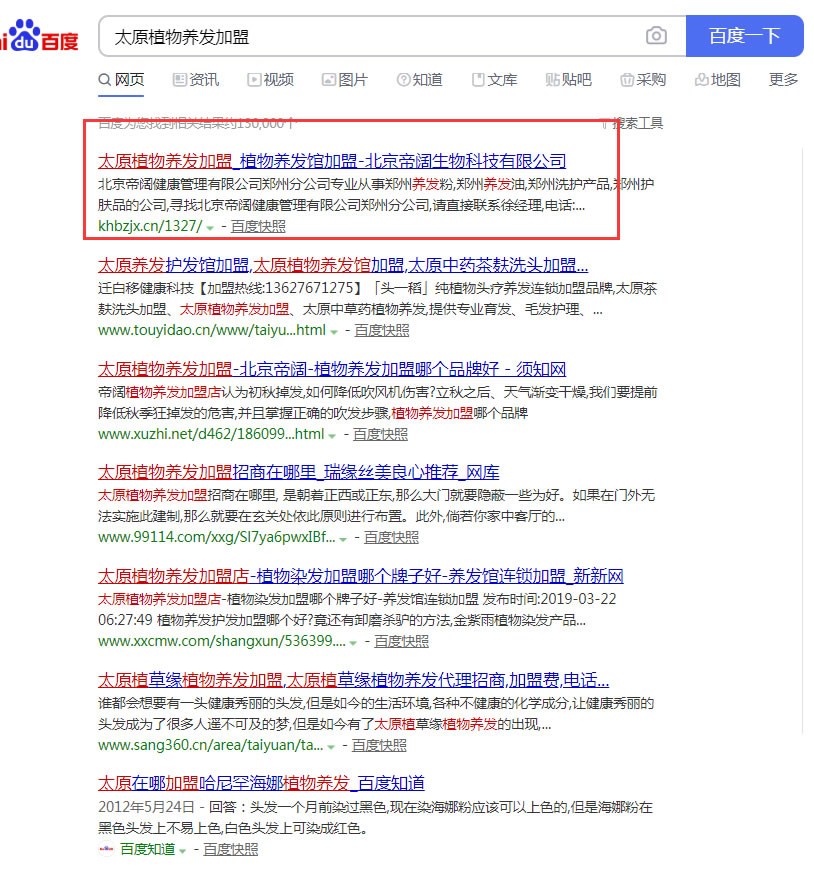The image size is (814, 873).
Task: Open the 更多 (more) menu
Action: click(x=783, y=79)
